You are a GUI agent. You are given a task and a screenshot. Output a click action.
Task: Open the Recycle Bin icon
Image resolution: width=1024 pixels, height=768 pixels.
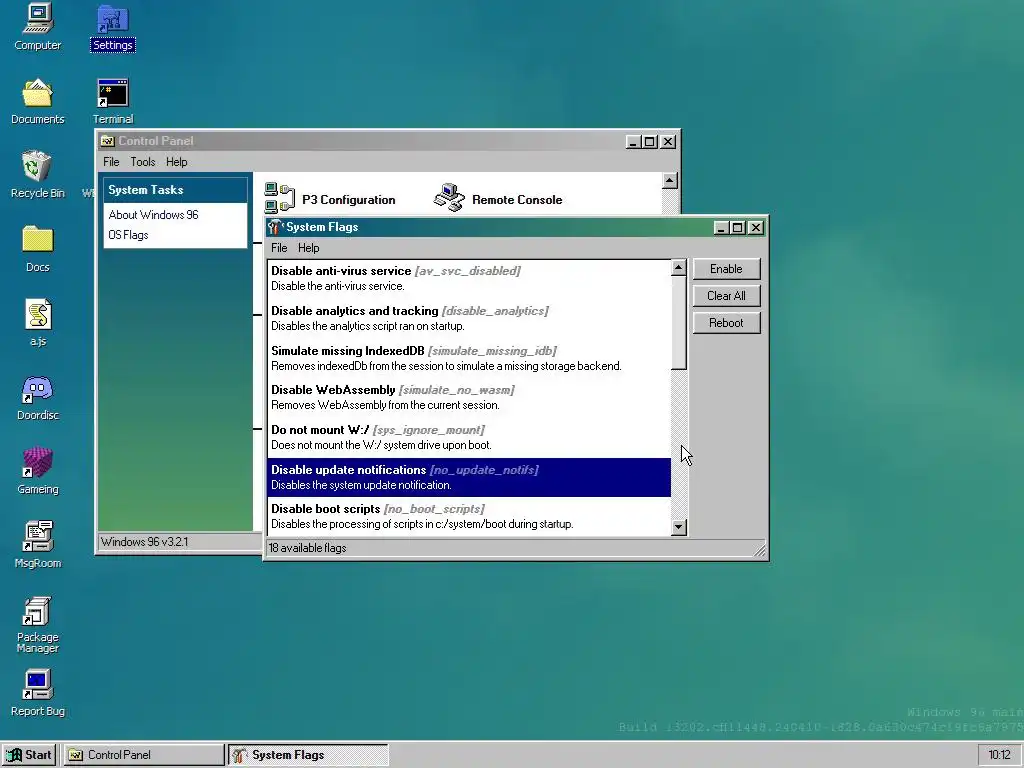click(x=38, y=174)
